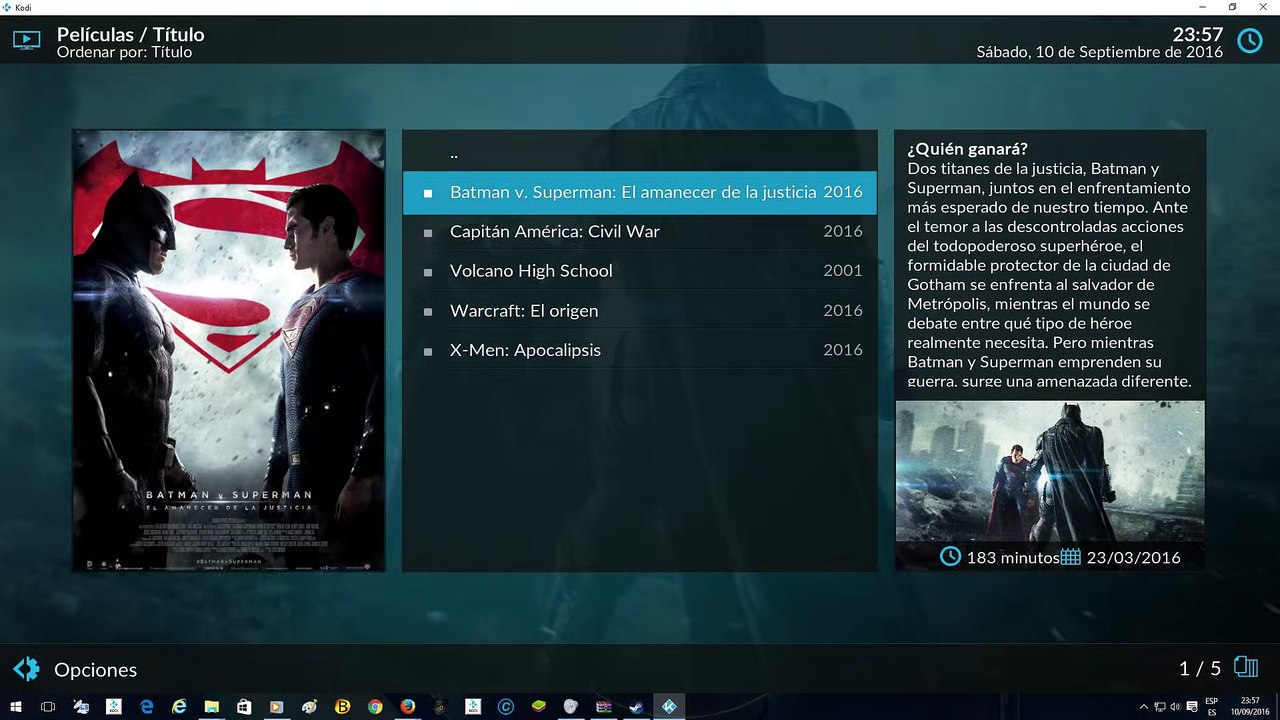Select Warcraft: El origen

tap(640, 311)
